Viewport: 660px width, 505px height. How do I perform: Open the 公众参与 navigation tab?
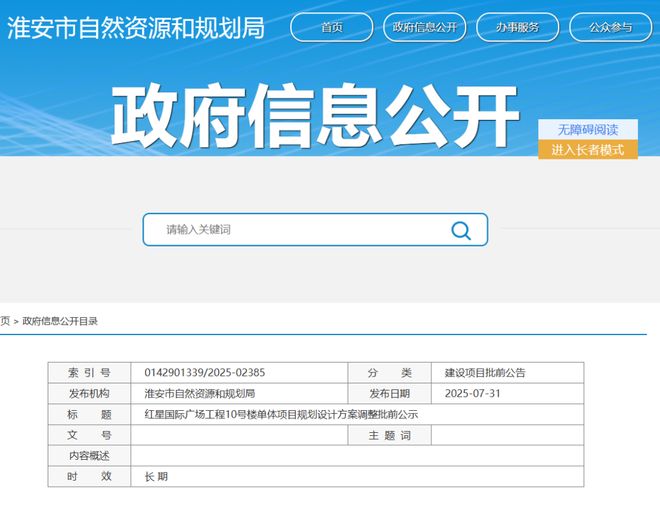(x=610, y=27)
